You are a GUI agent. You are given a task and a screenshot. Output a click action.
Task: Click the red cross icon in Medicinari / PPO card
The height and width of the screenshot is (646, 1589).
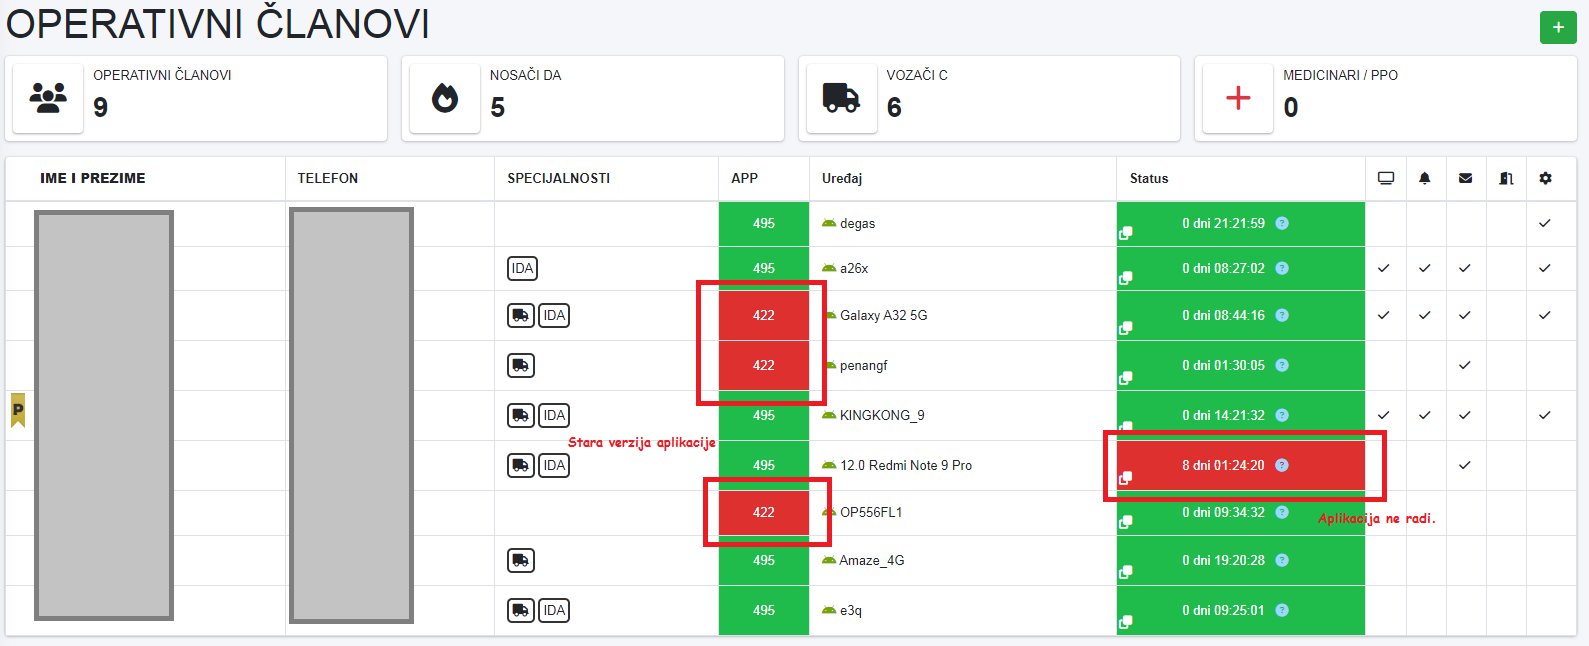1238,98
